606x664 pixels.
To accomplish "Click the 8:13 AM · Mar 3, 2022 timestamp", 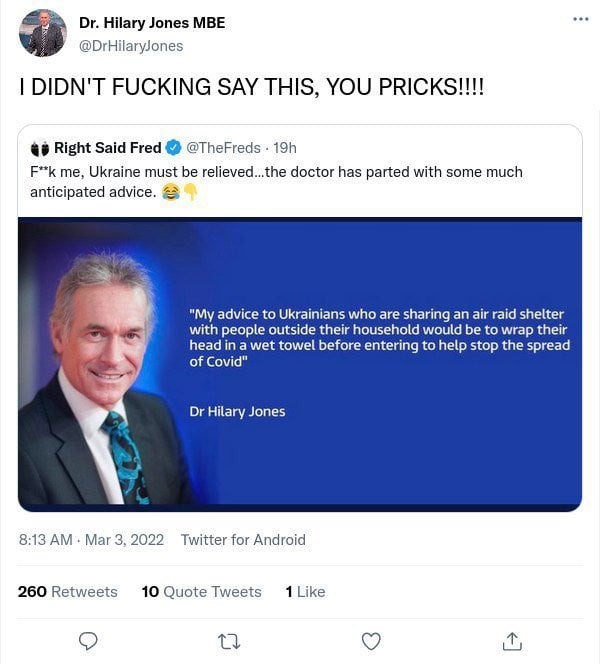I will point(90,539).
